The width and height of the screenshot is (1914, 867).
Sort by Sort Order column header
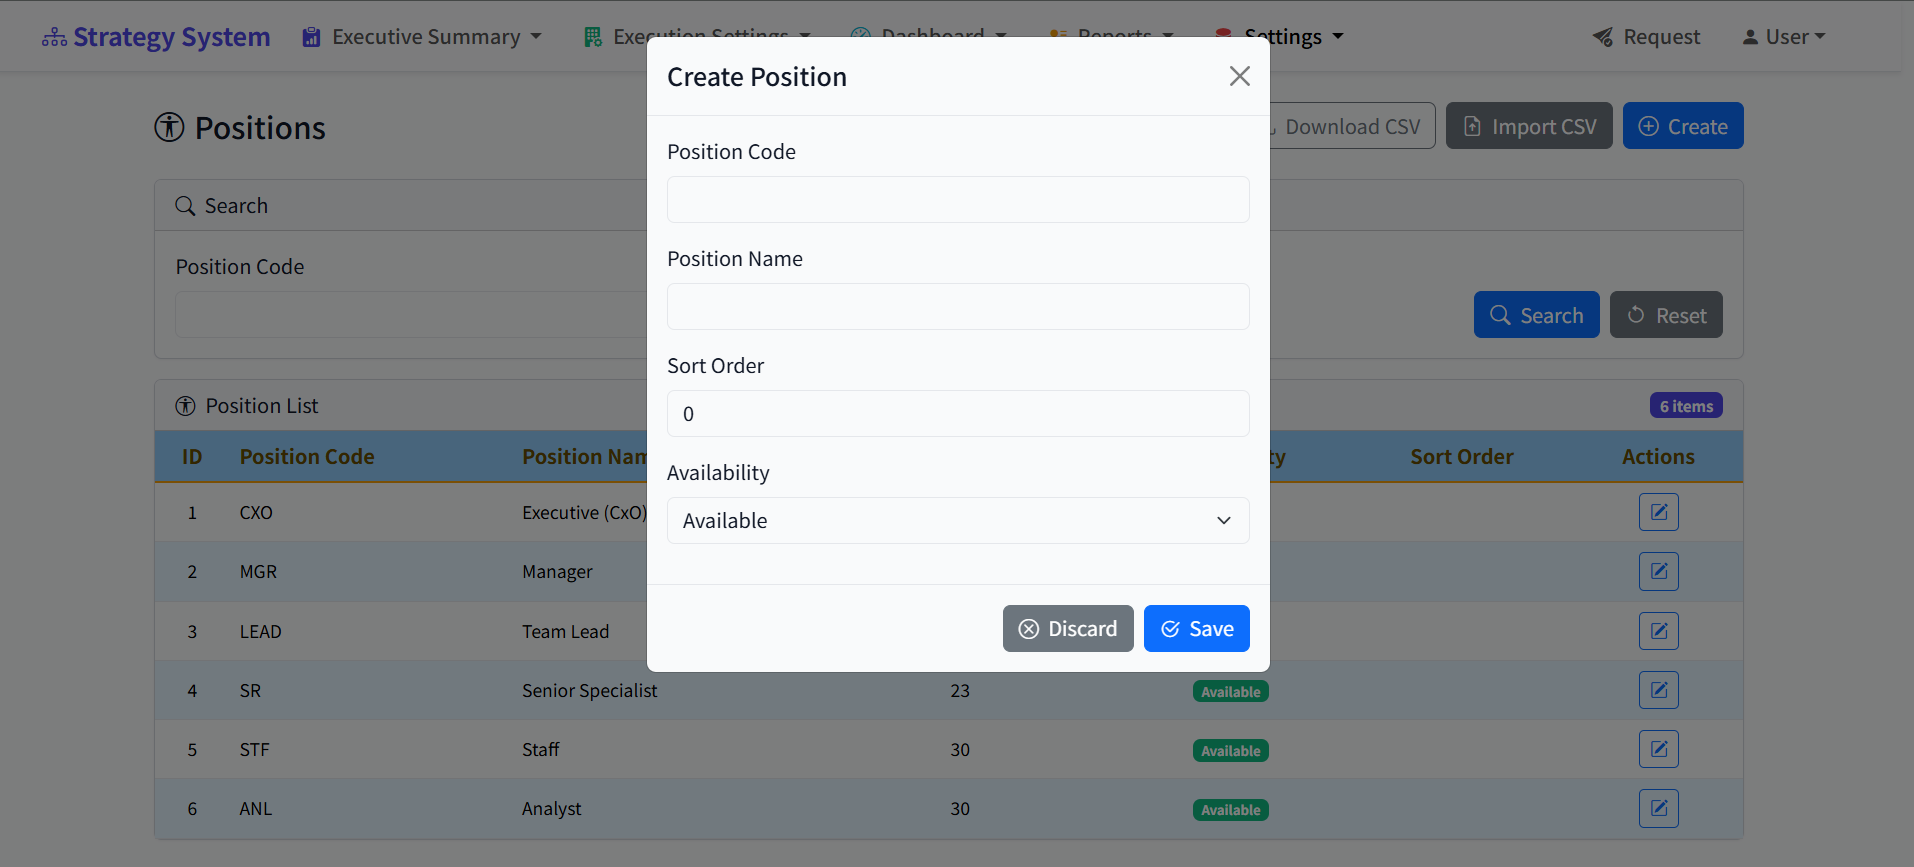(1462, 457)
